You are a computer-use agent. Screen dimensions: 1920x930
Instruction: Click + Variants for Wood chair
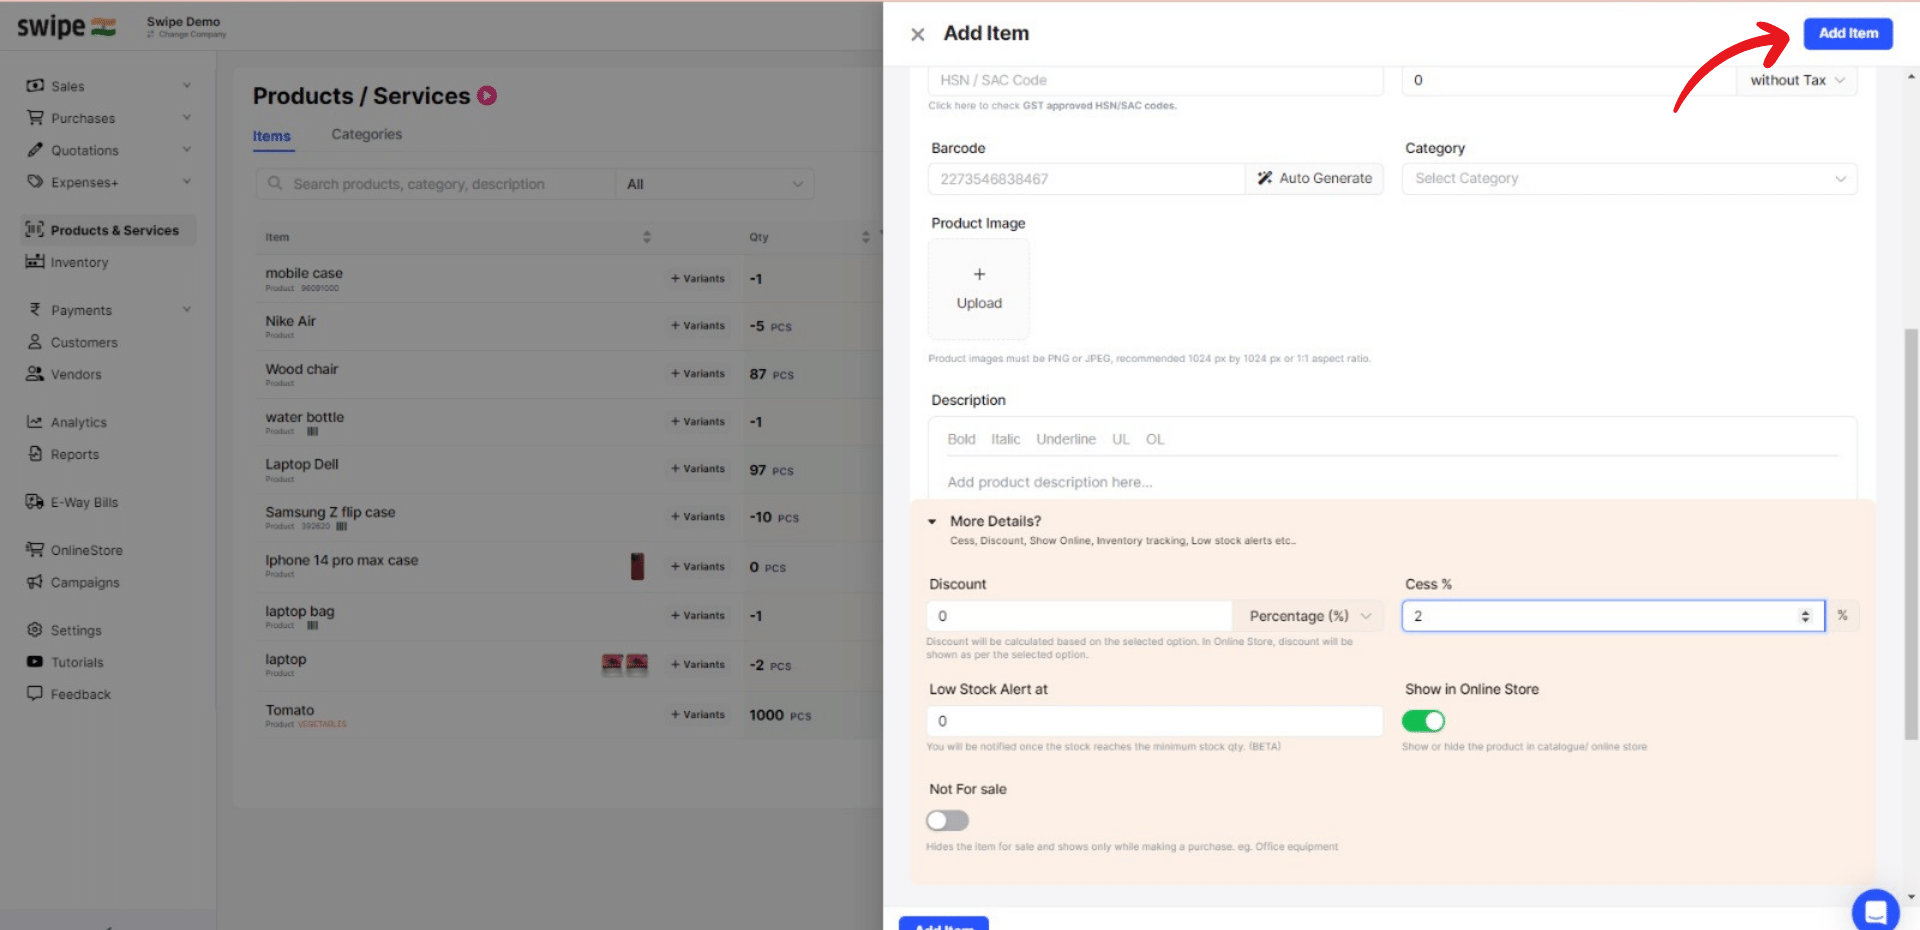[x=698, y=374]
